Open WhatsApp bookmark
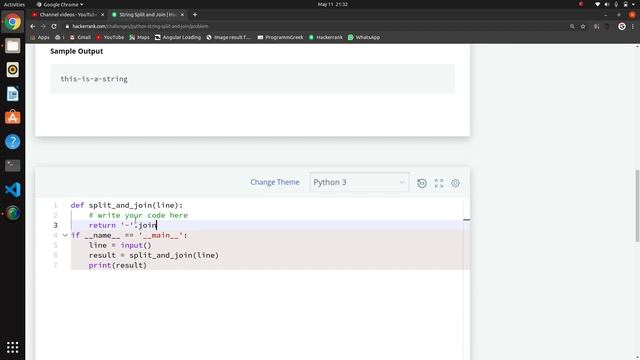This screenshot has width=640, height=360. tap(364, 37)
